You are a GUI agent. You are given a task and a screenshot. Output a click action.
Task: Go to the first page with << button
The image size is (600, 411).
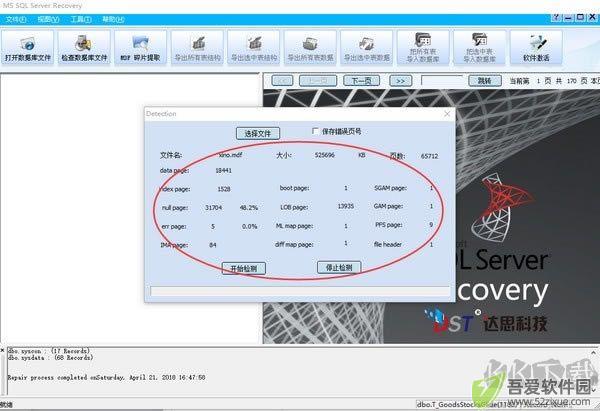pyautogui.click(x=282, y=81)
